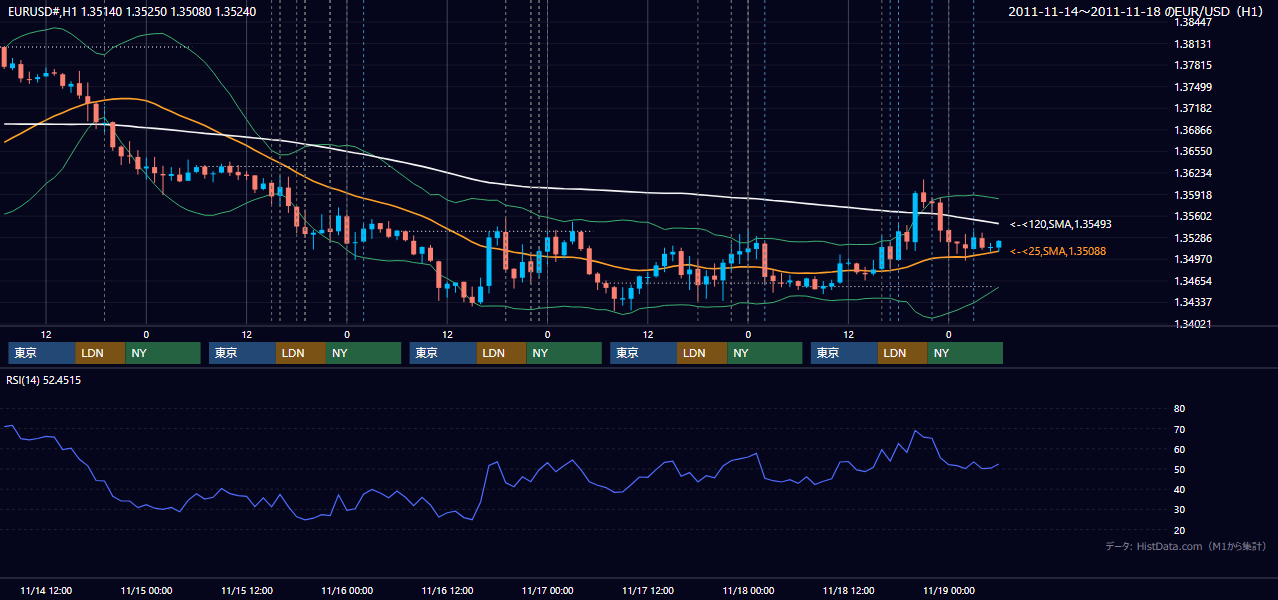Select the 11/18 NY session block
The height and width of the screenshot is (600, 1278).
point(965,353)
